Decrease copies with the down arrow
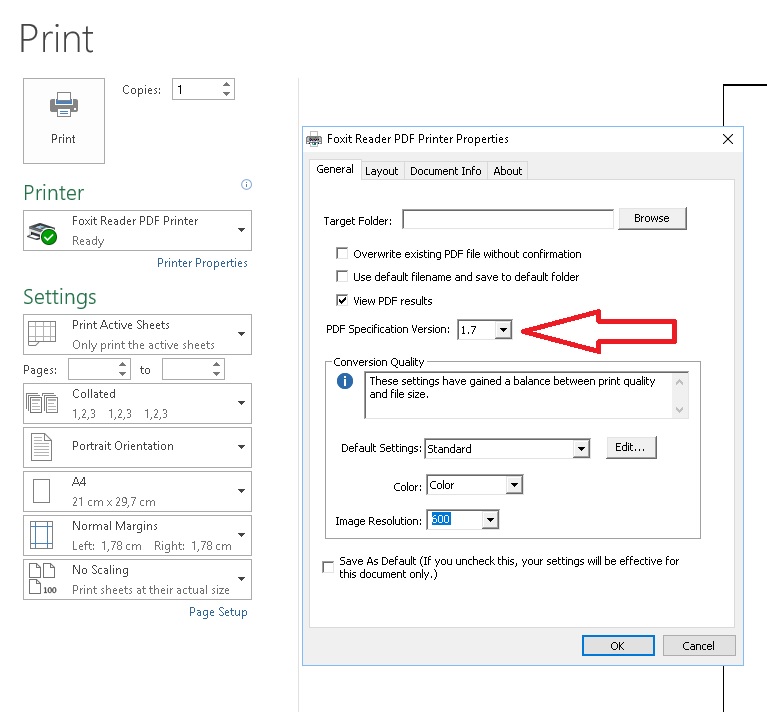Image resolution: width=767 pixels, height=712 pixels. coord(226,94)
